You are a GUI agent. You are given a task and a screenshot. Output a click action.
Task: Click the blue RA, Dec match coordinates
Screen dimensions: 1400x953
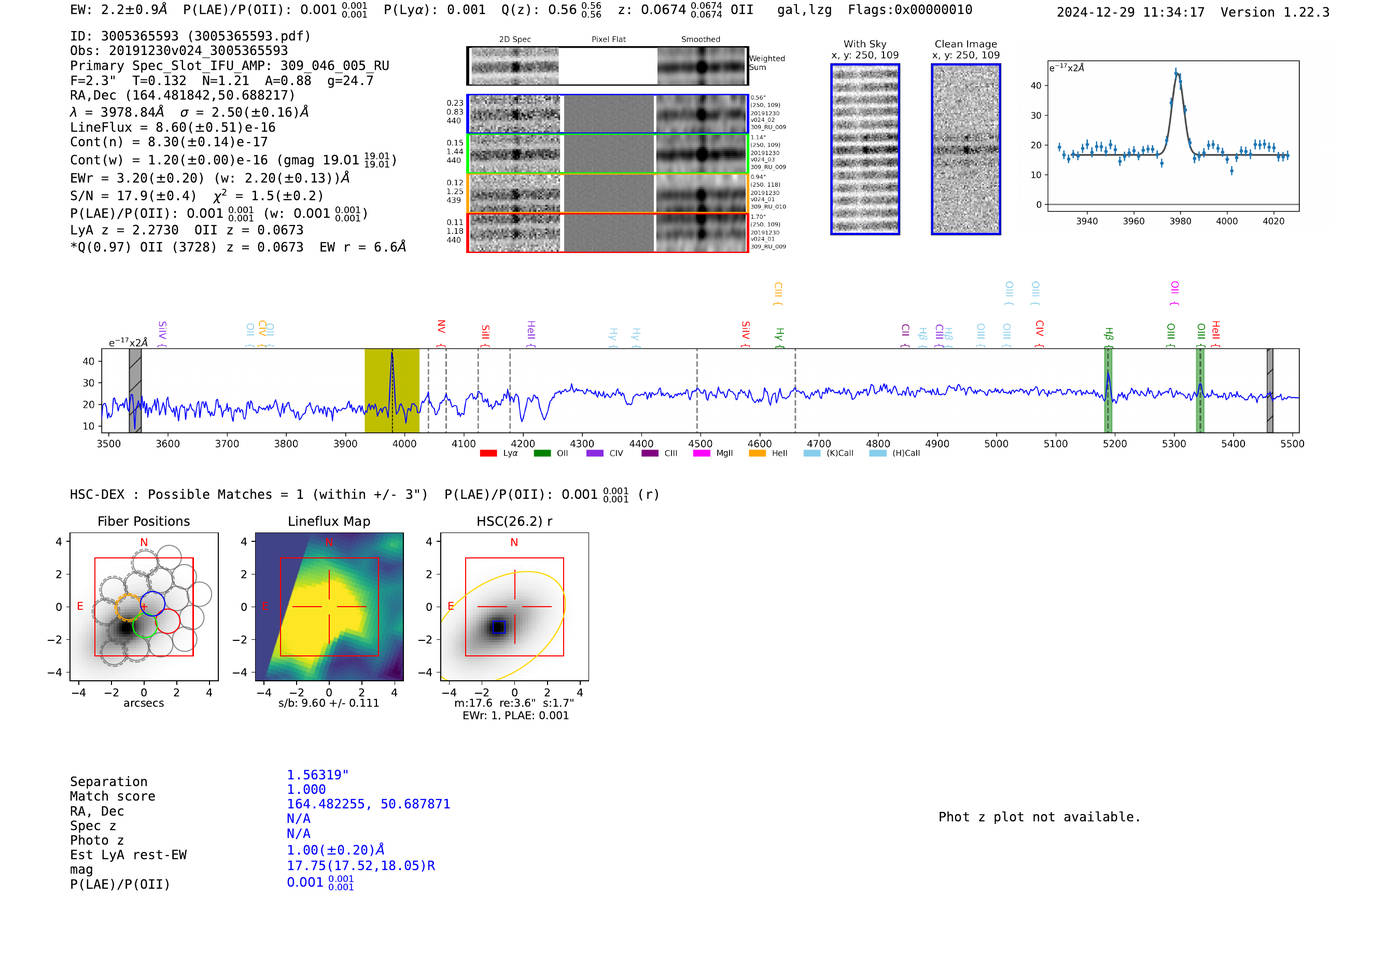click(x=368, y=804)
